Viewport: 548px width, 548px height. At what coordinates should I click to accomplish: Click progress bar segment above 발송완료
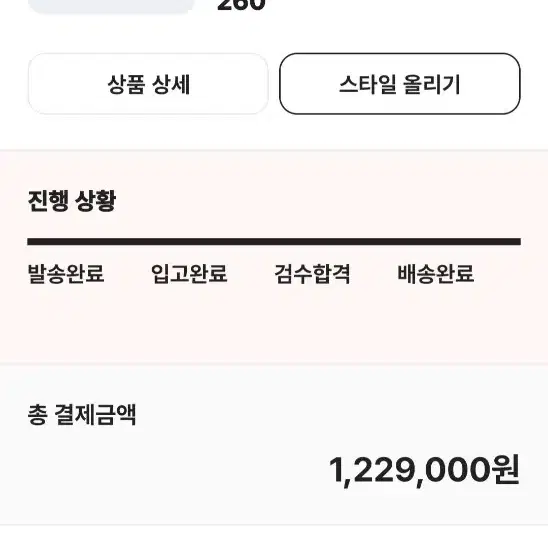tap(89, 242)
